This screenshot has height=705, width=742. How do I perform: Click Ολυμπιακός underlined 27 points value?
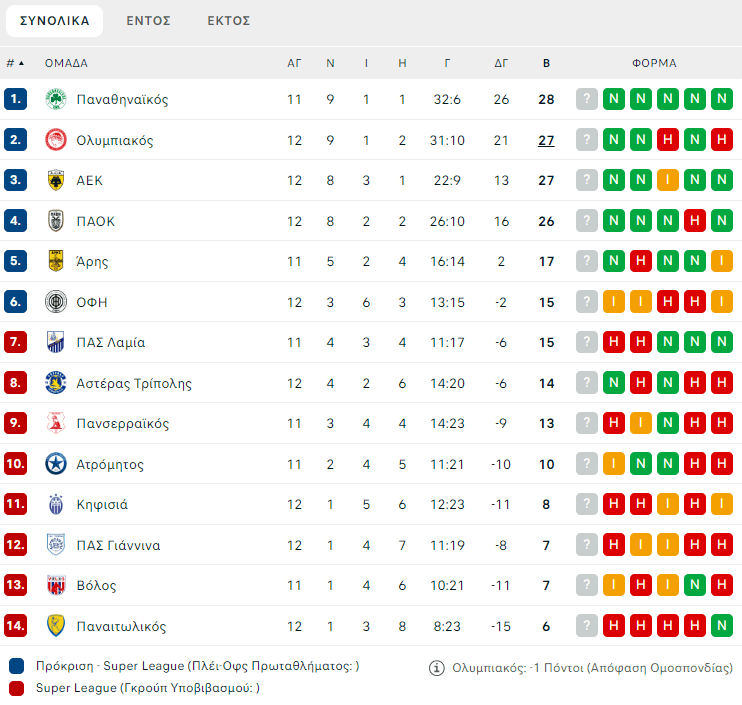tap(546, 140)
